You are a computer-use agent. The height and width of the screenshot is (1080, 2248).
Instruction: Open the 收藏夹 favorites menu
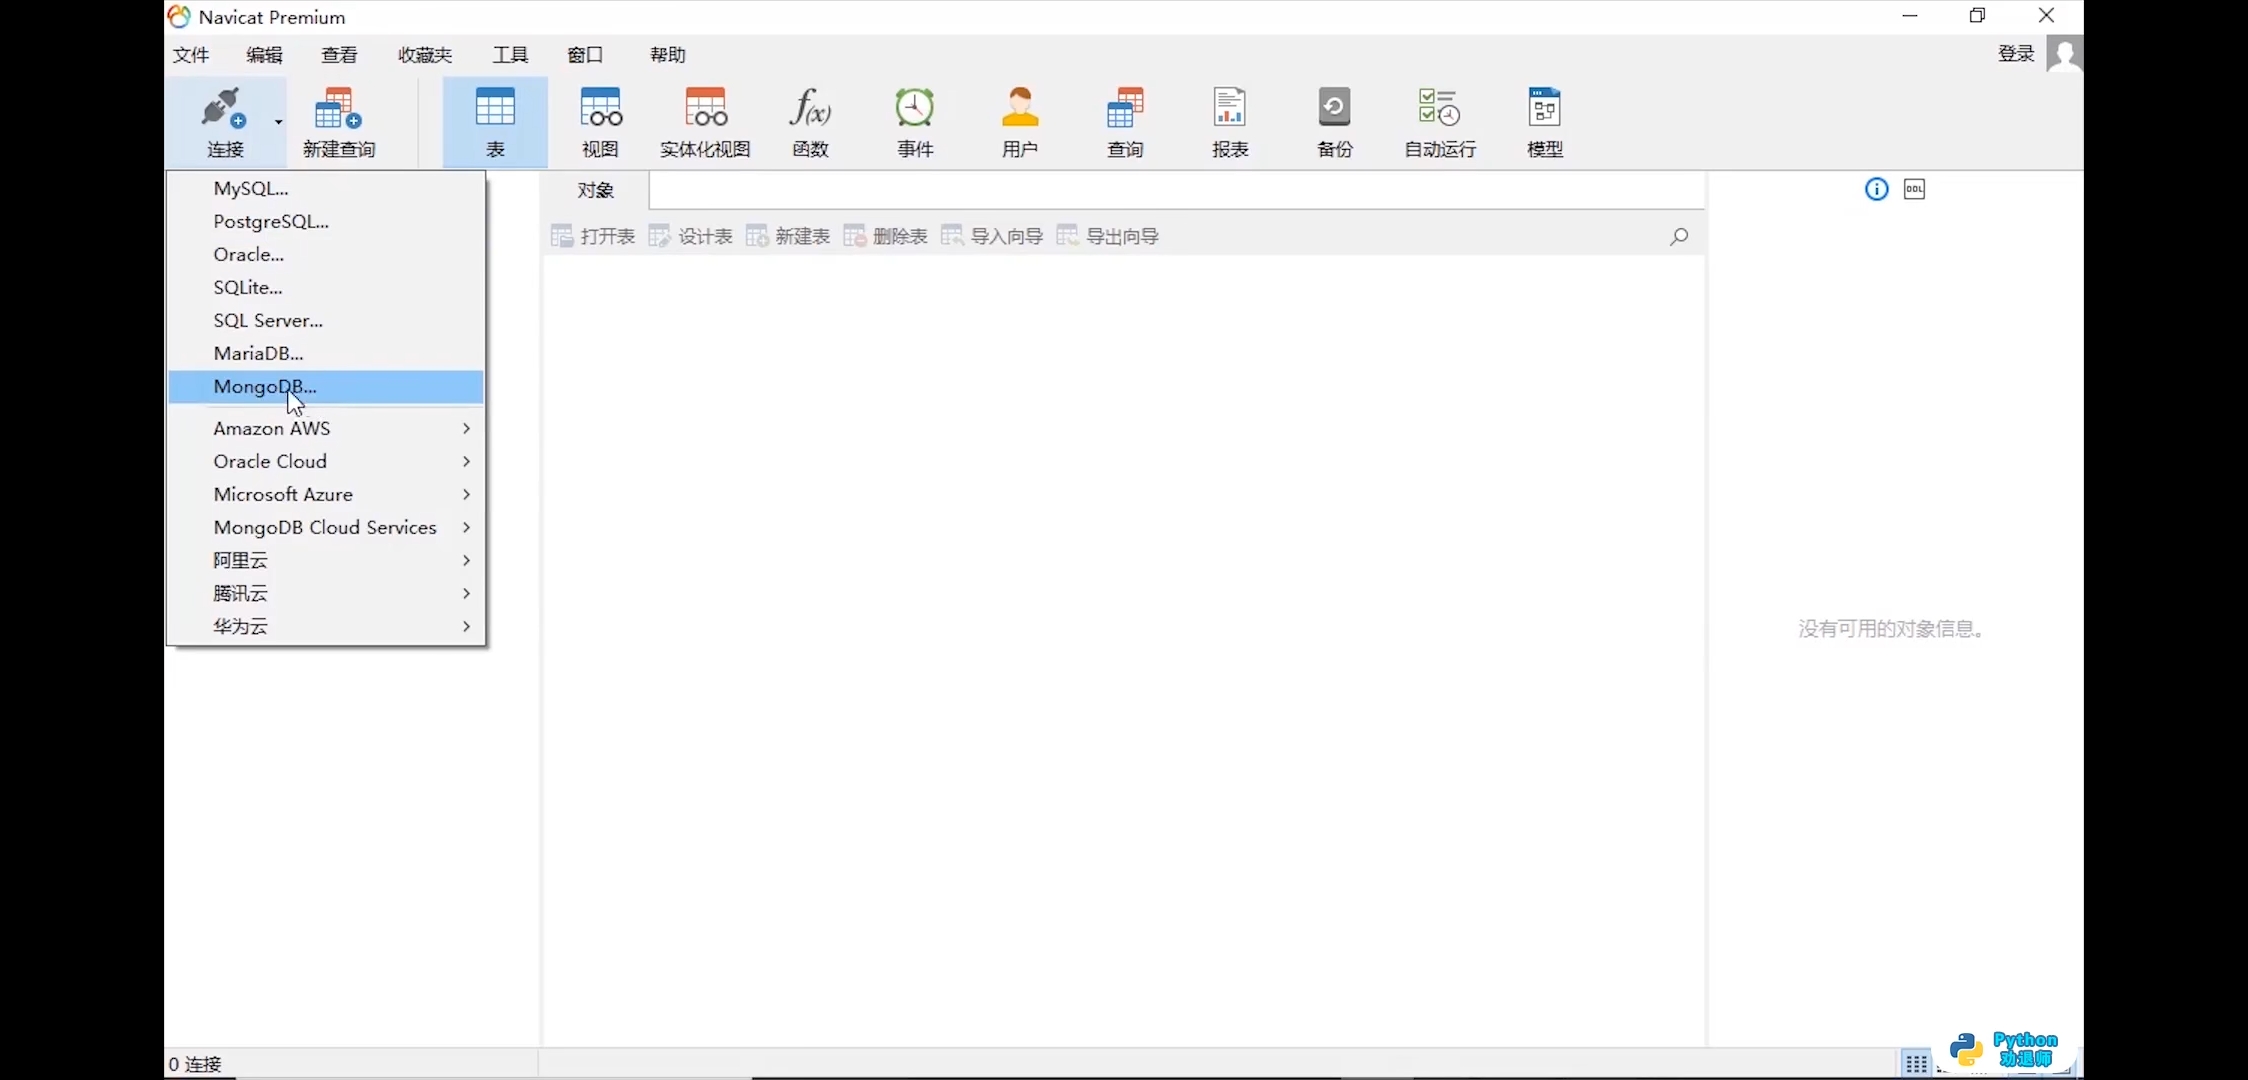pyautogui.click(x=425, y=55)
